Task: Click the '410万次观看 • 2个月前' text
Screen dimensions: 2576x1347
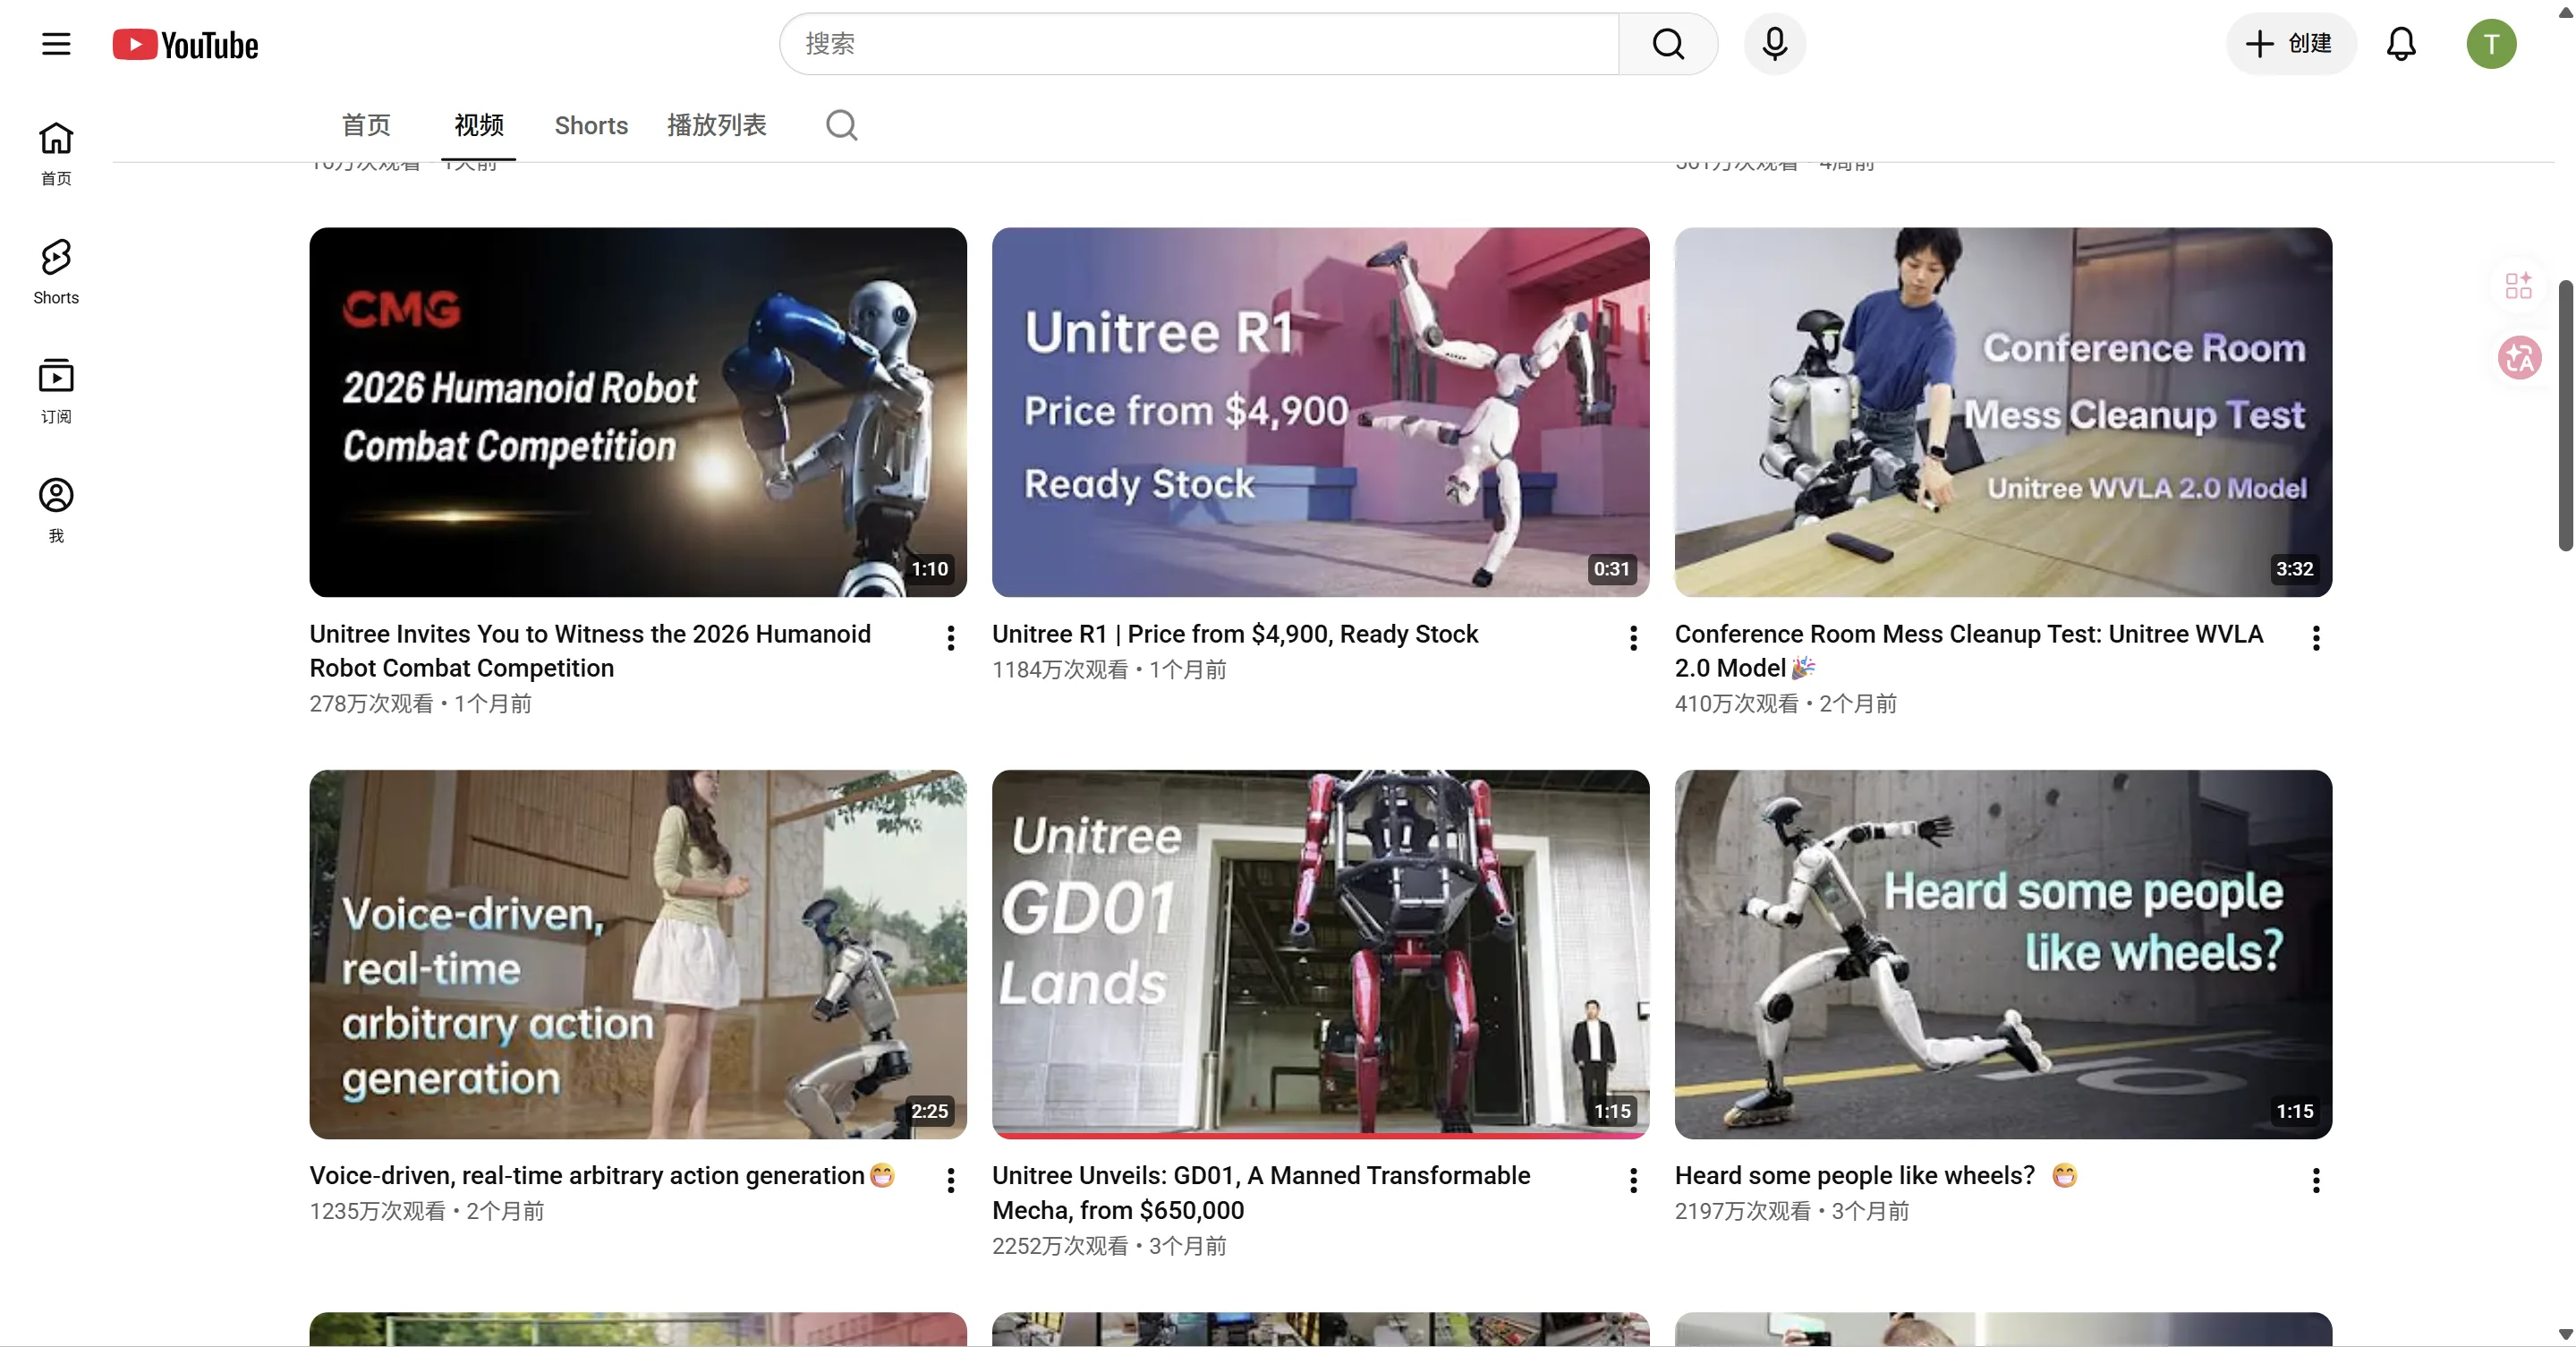Action: tap(1786, 704)
